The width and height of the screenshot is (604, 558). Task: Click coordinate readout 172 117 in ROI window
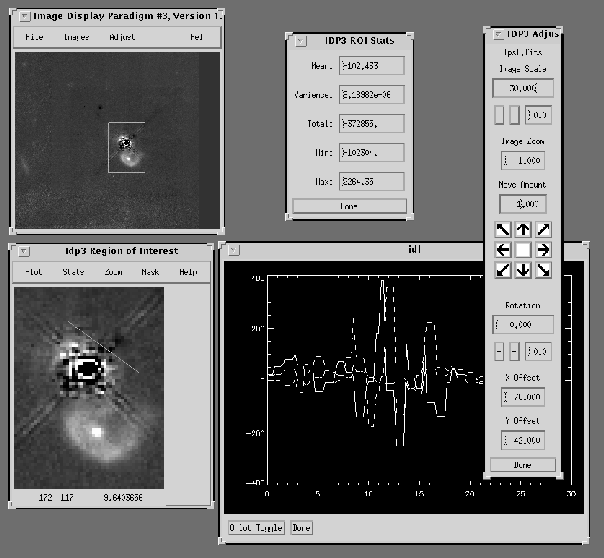coord(56,498)
